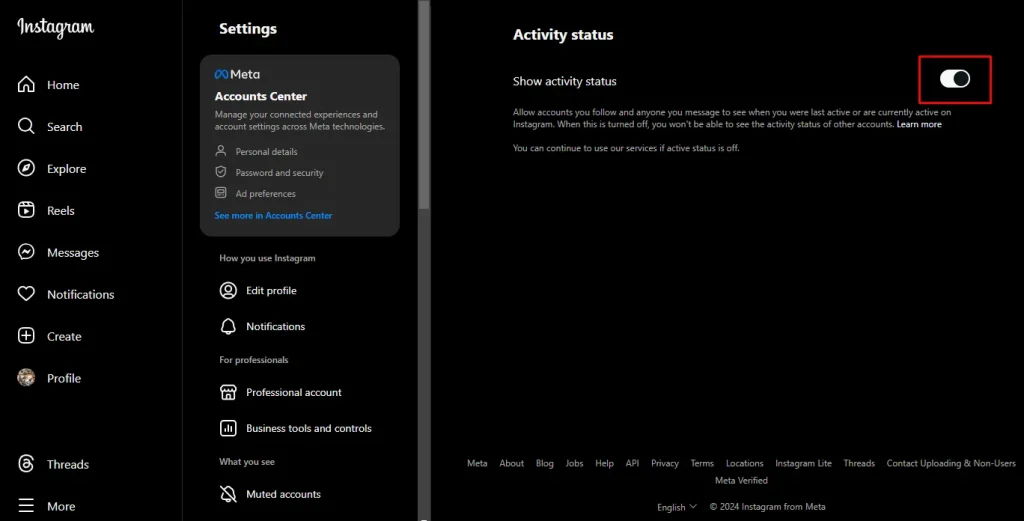
Task: Click the Locations footer link
Action: click(x=744, y=463)
